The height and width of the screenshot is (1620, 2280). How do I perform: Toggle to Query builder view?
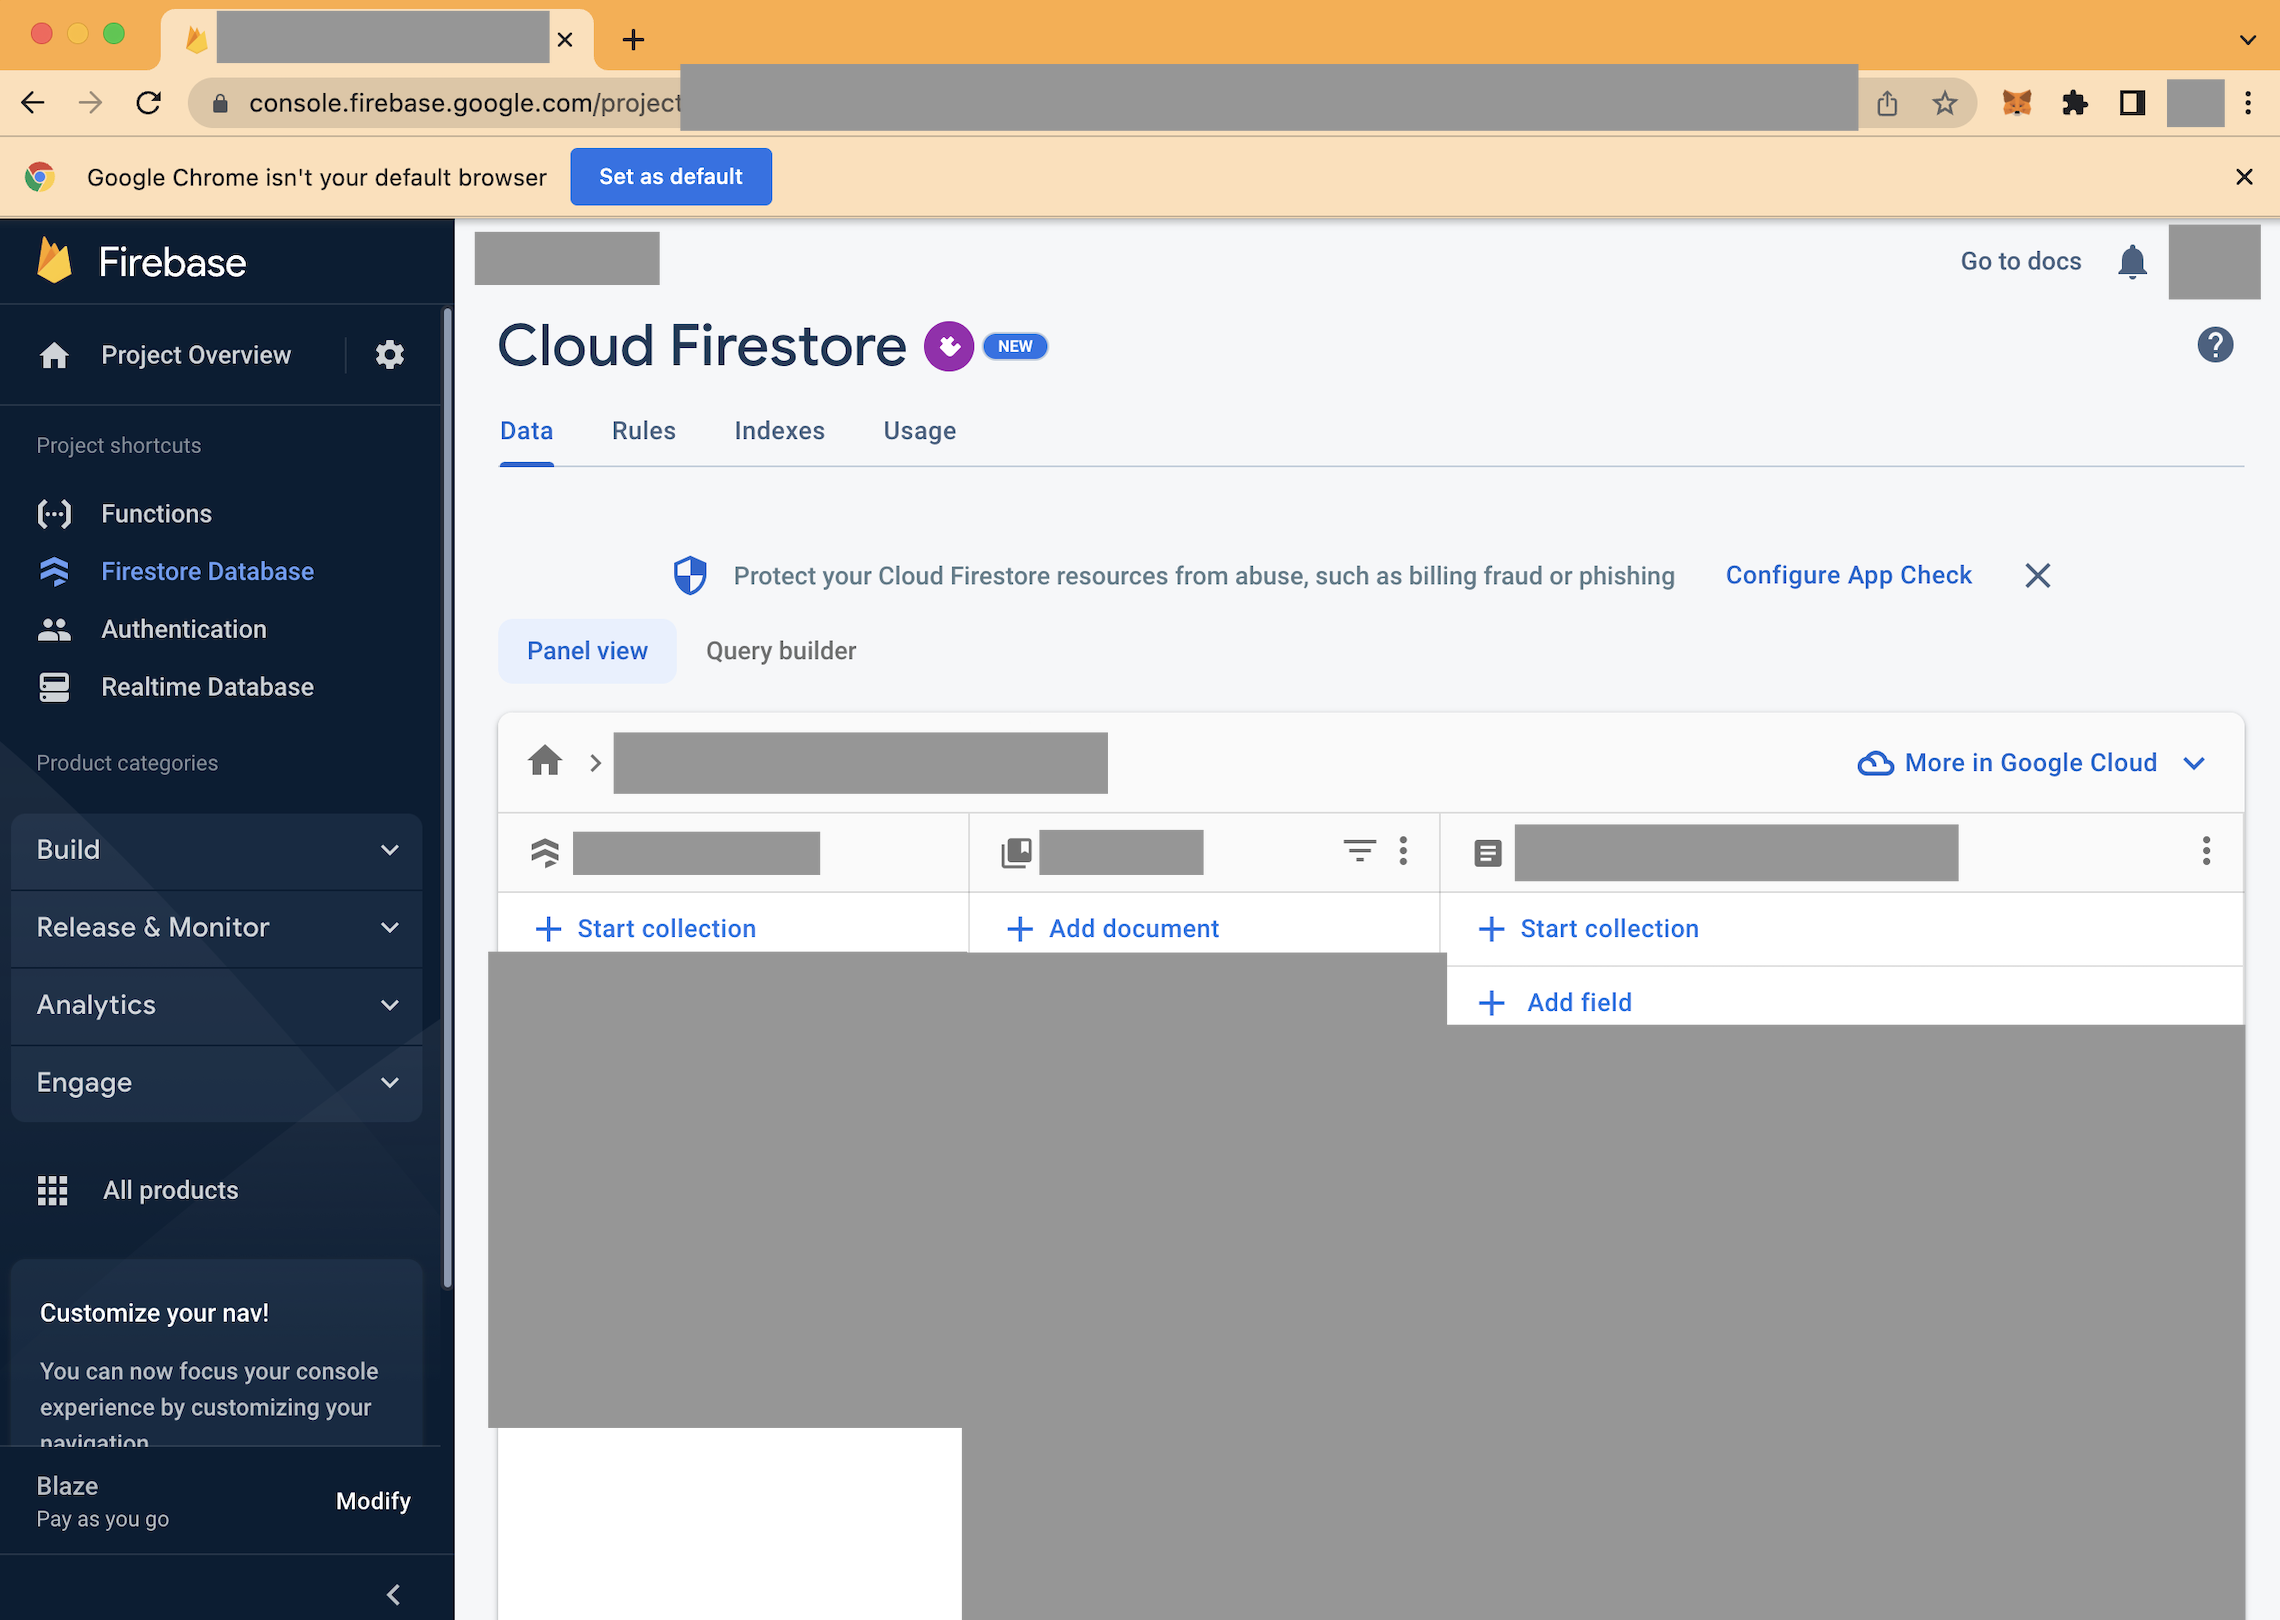click(780, 650)
